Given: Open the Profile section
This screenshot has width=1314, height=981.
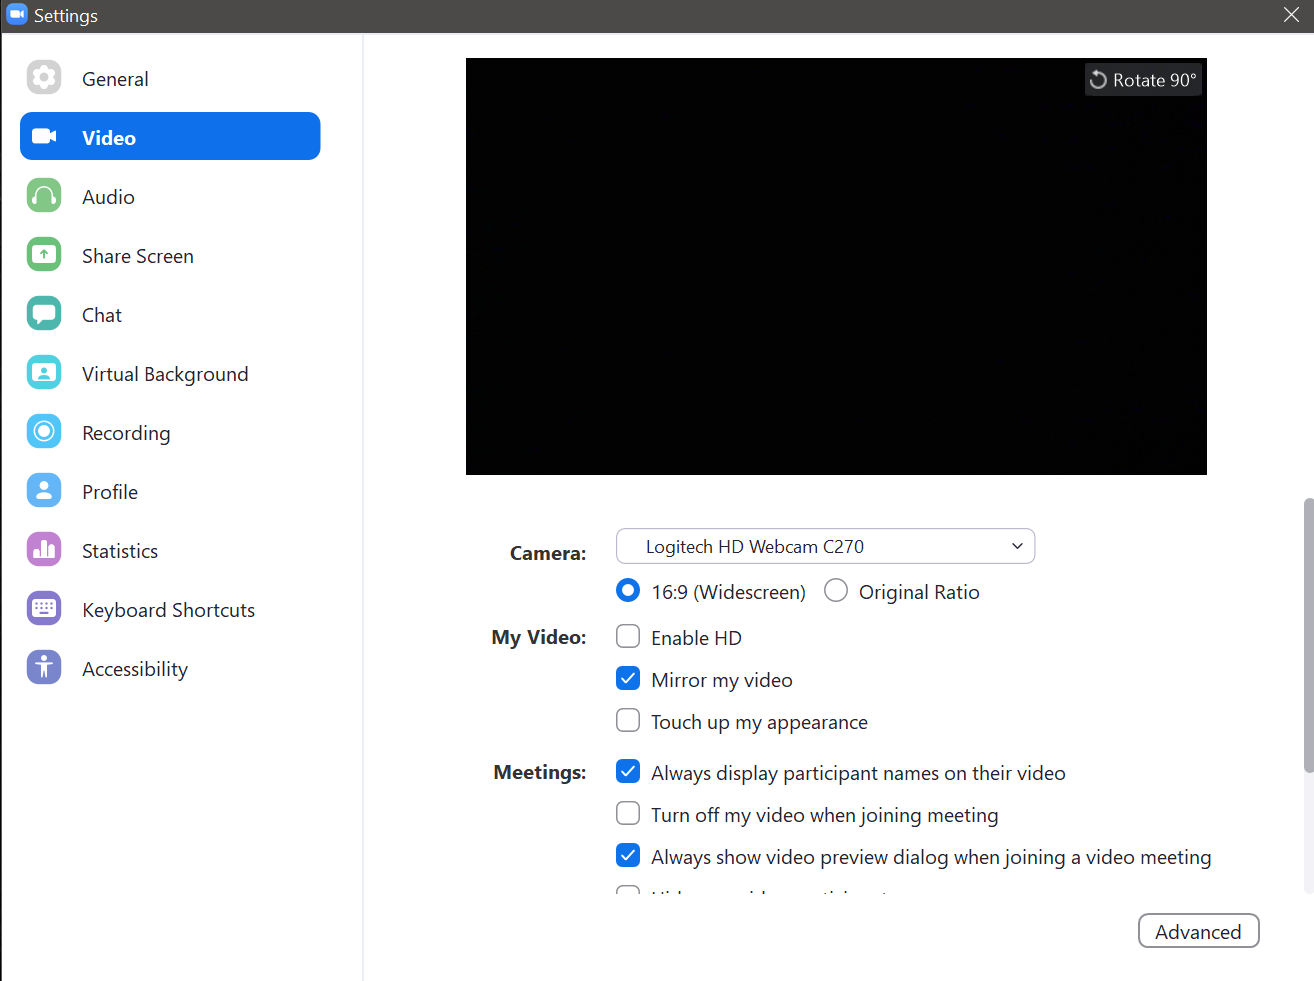Looking at the screenshot, I should coord(170,491).
